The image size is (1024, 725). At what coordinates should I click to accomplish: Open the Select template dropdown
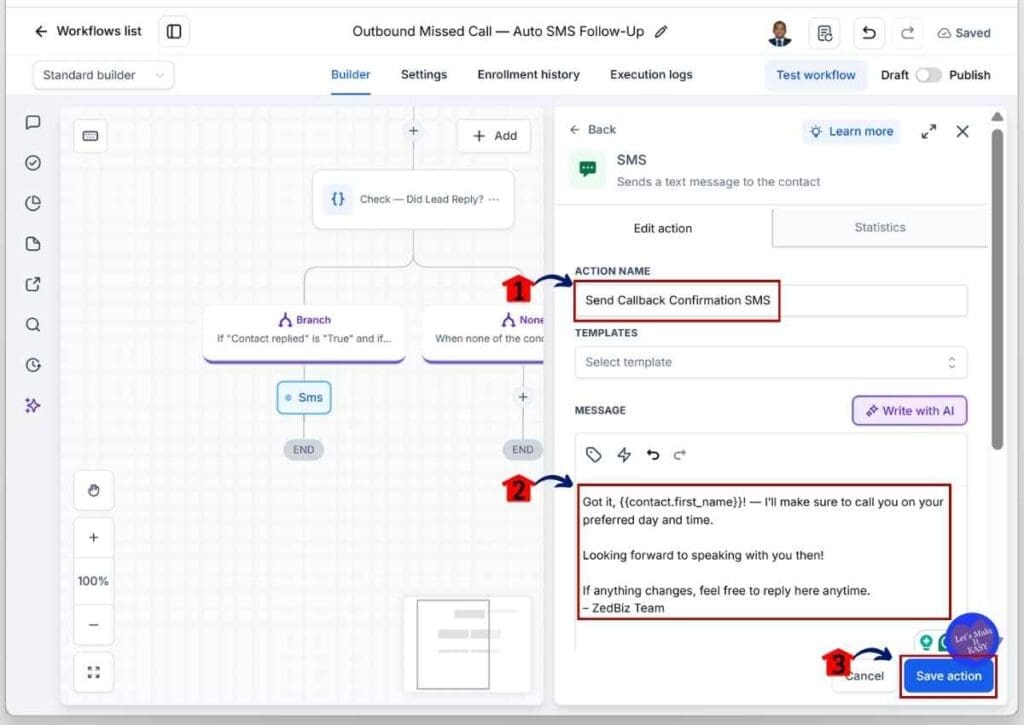(x=771, y=362)
